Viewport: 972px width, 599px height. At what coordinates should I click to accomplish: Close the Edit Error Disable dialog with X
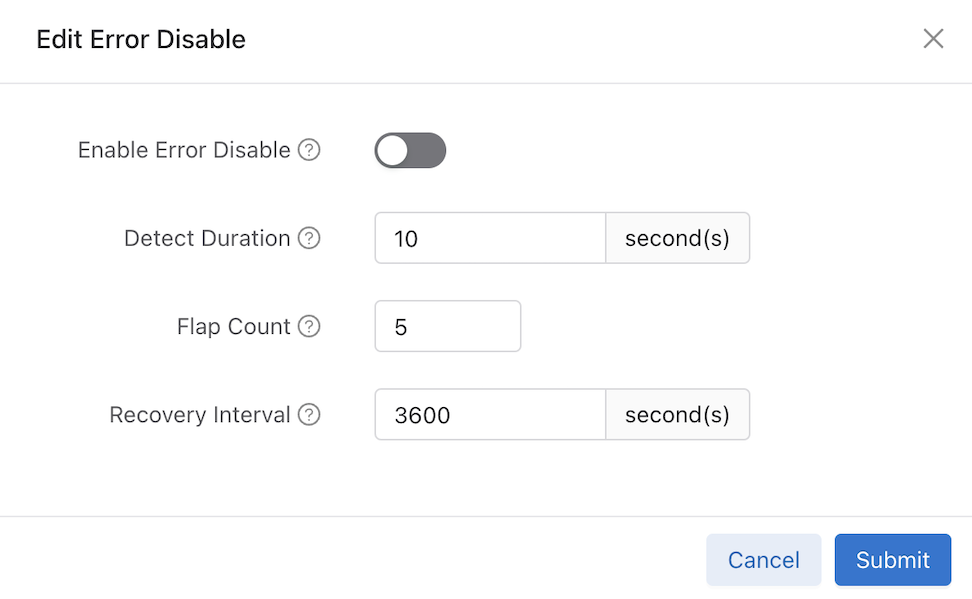933,39
